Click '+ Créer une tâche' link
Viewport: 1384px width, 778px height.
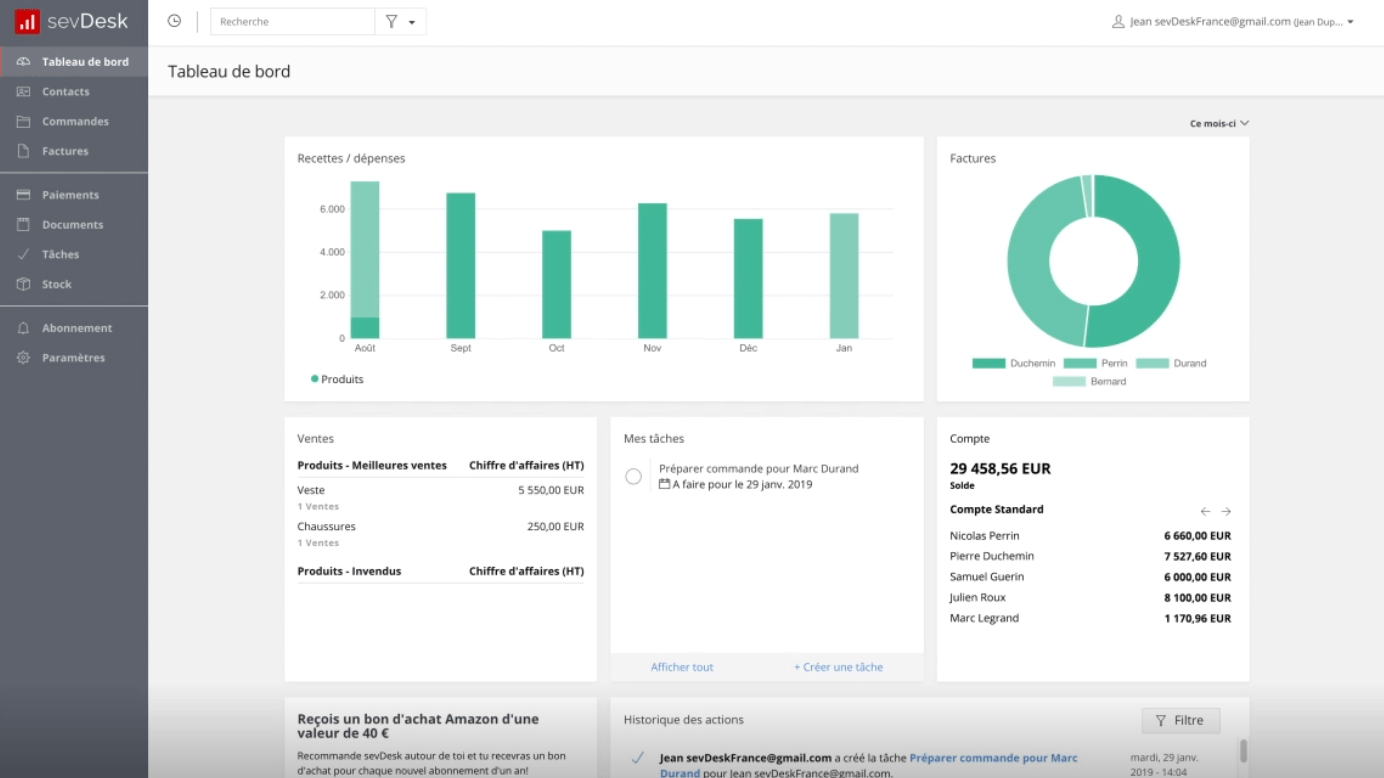838,667
